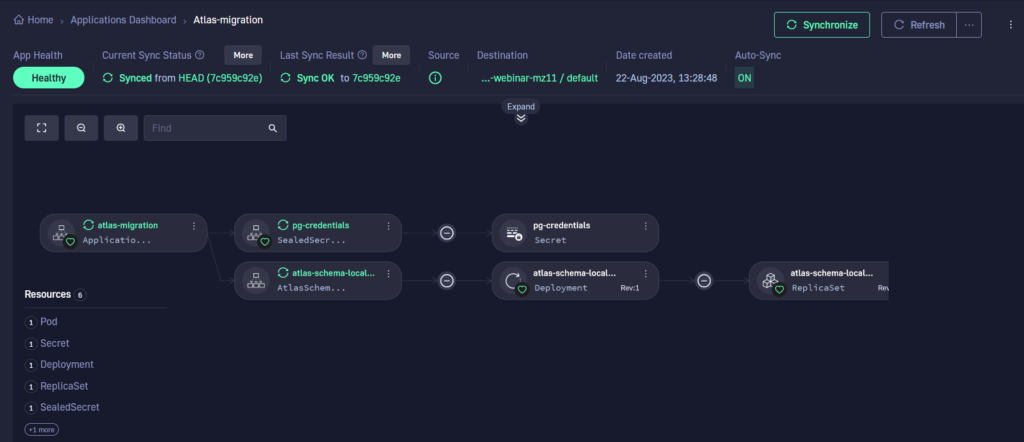Click More button beside Last Sync Result

391,55
